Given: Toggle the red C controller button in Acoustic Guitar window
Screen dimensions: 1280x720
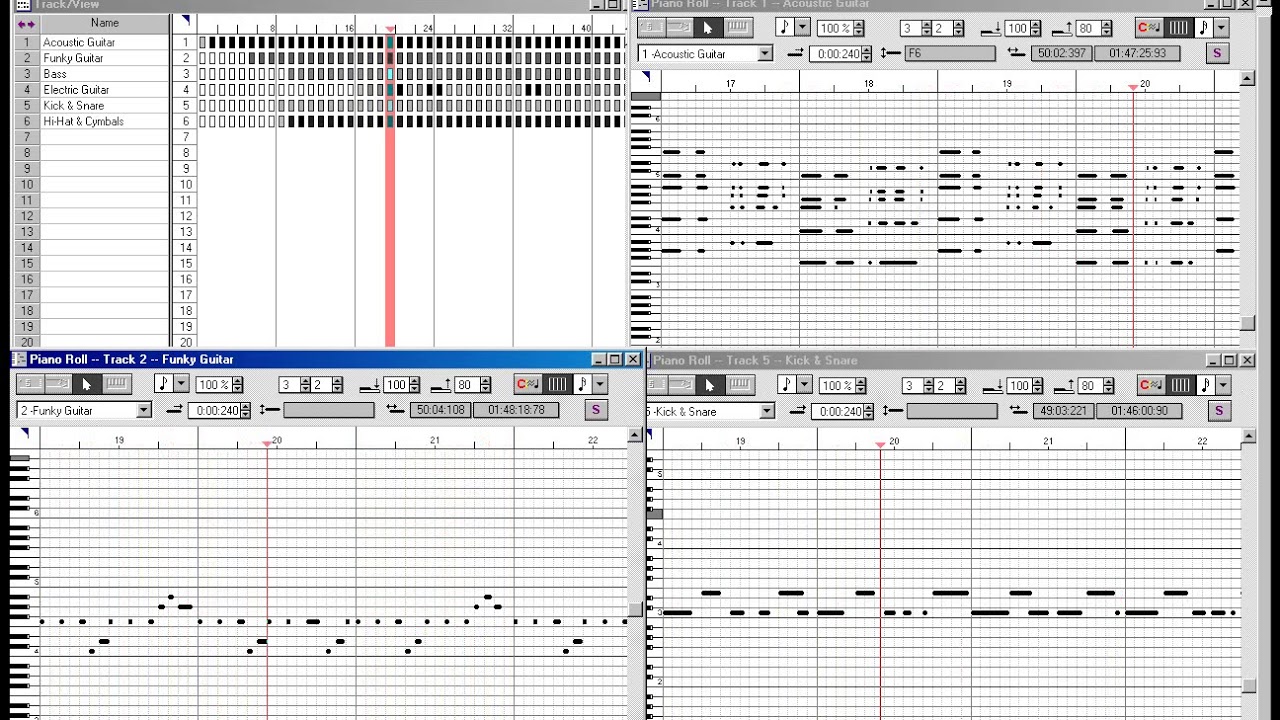Looking at the screenshot, I should tap(1149, 27).
